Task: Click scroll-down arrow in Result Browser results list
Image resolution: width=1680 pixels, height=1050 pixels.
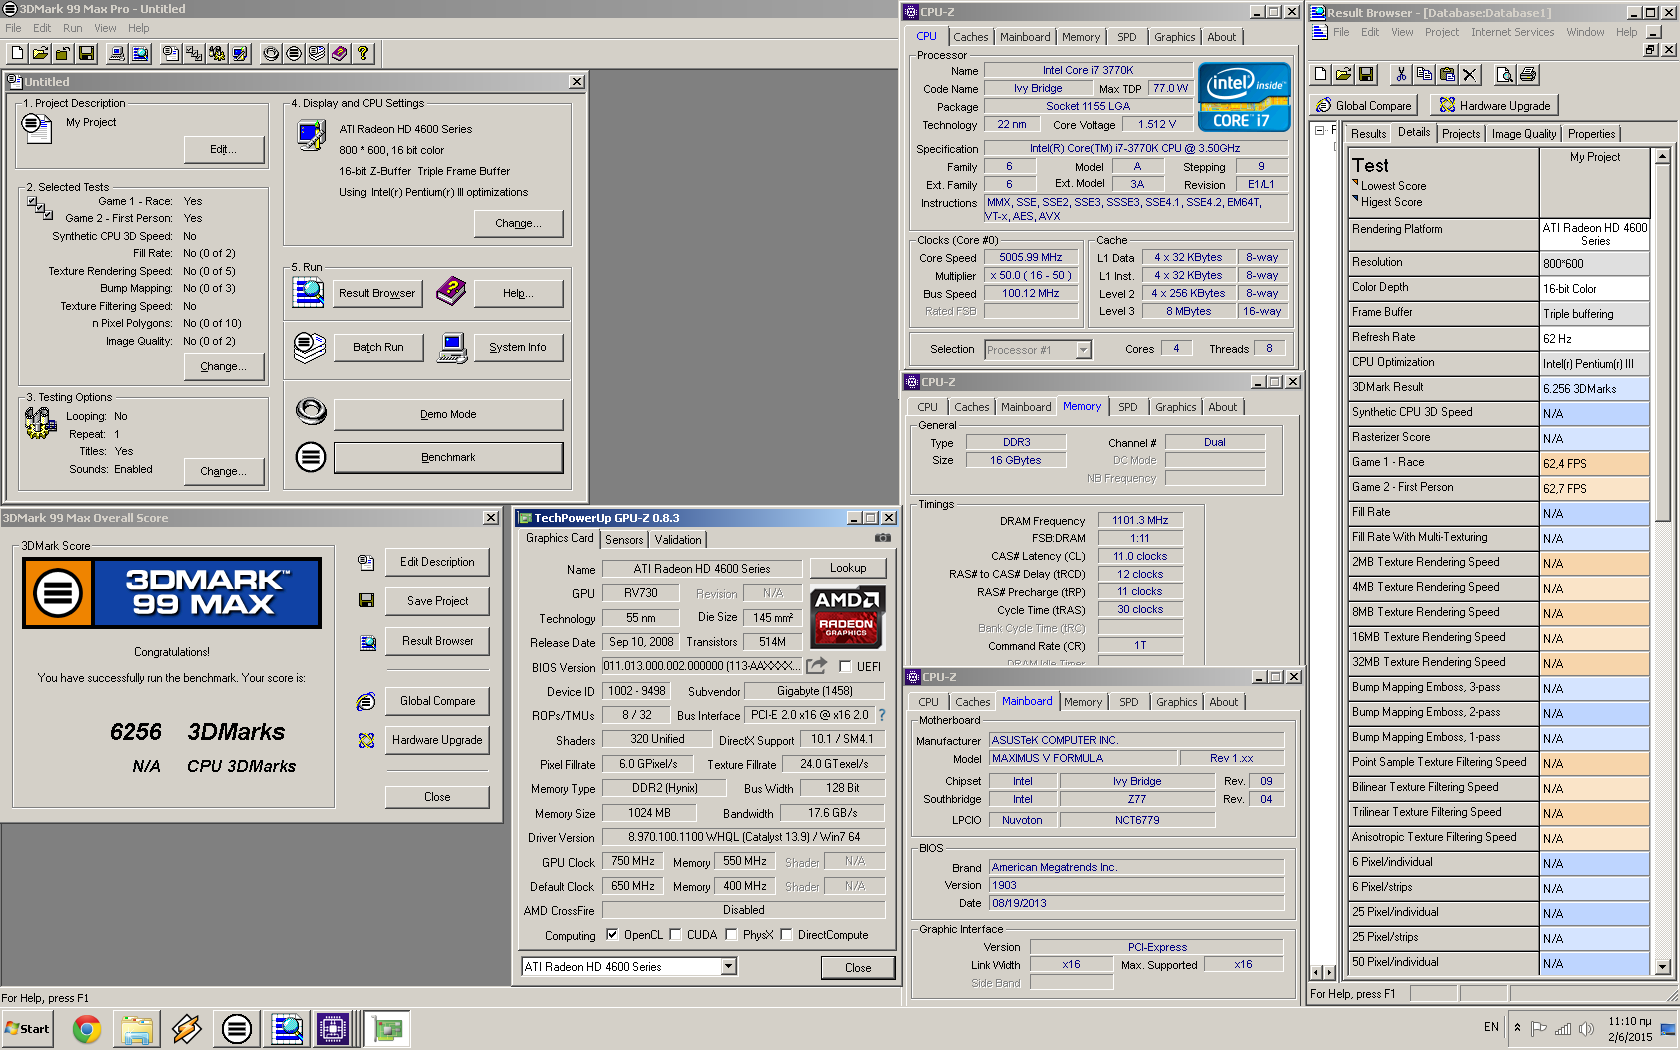Action: (1662, 967)
